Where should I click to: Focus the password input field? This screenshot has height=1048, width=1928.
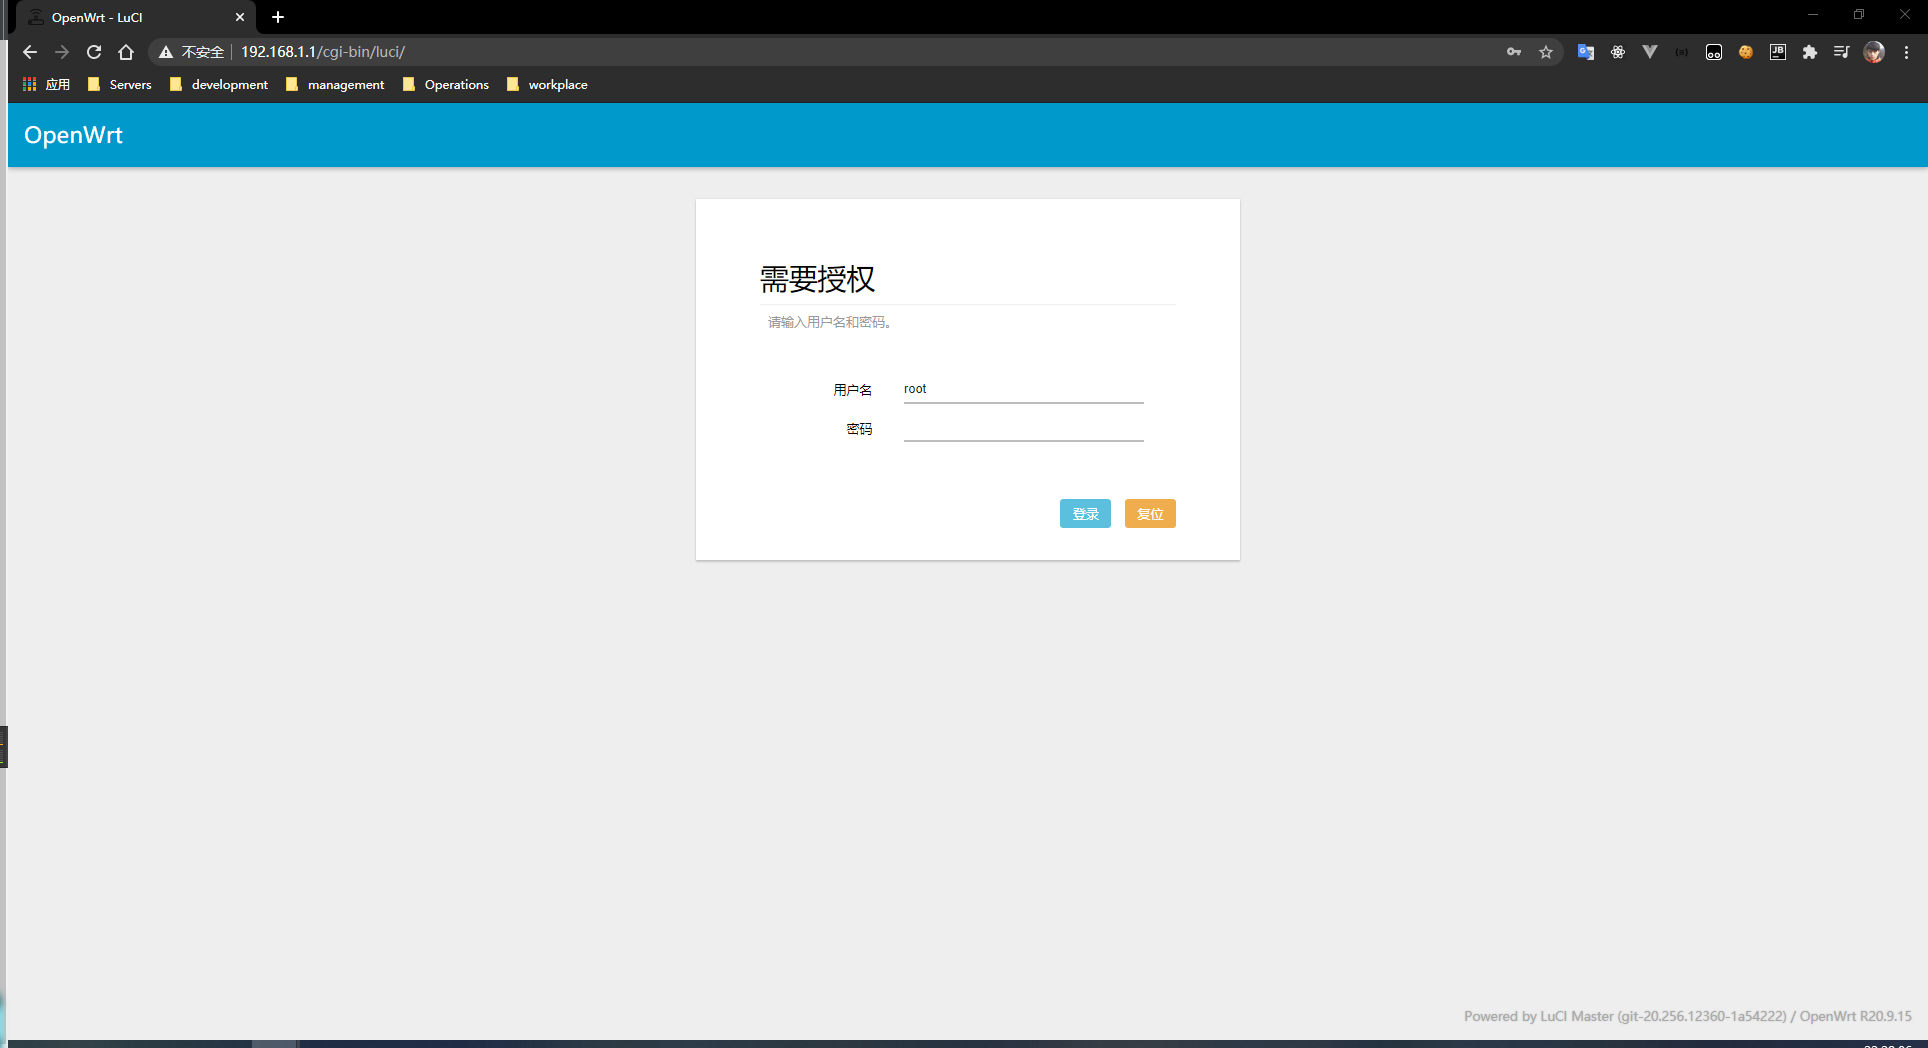1023,428
